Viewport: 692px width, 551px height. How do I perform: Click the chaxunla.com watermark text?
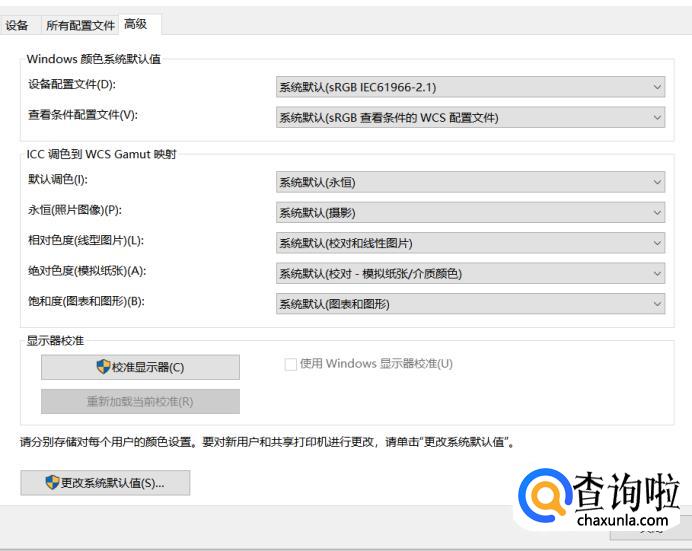620,520
